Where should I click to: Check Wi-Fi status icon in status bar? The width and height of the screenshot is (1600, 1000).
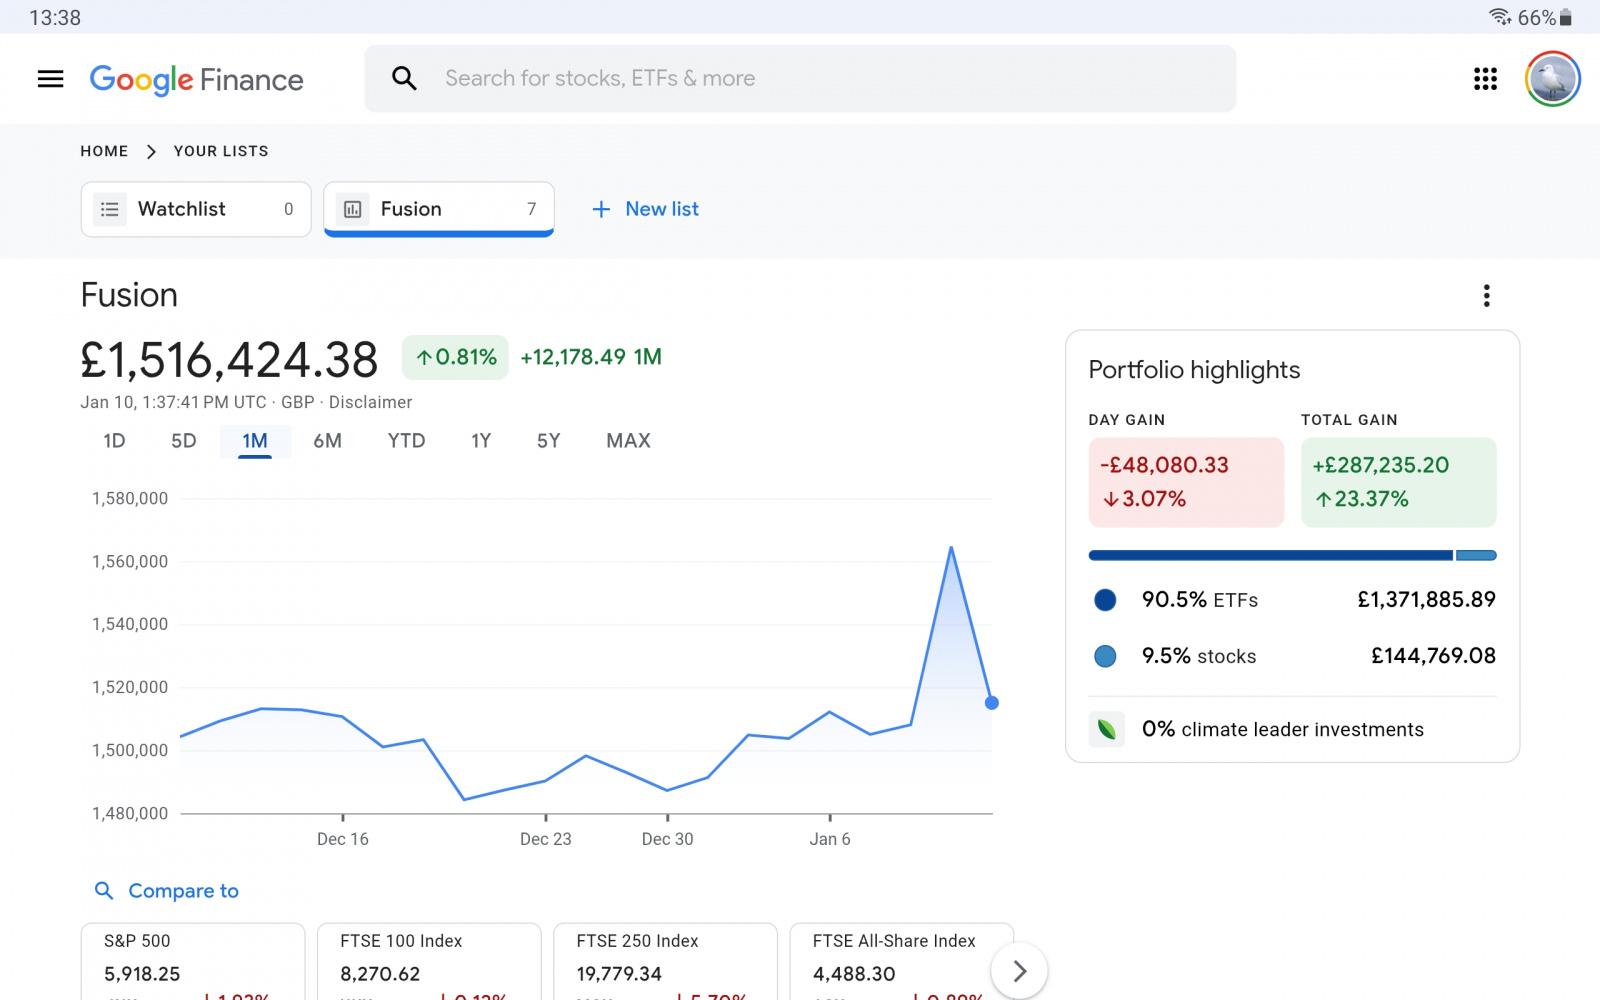(1500, 17)
